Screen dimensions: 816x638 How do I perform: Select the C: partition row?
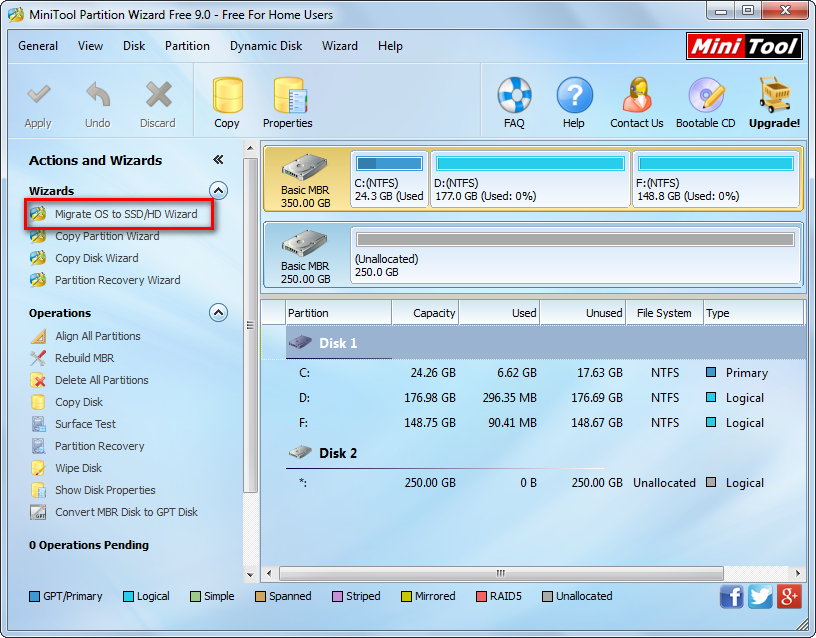(533, 373)
